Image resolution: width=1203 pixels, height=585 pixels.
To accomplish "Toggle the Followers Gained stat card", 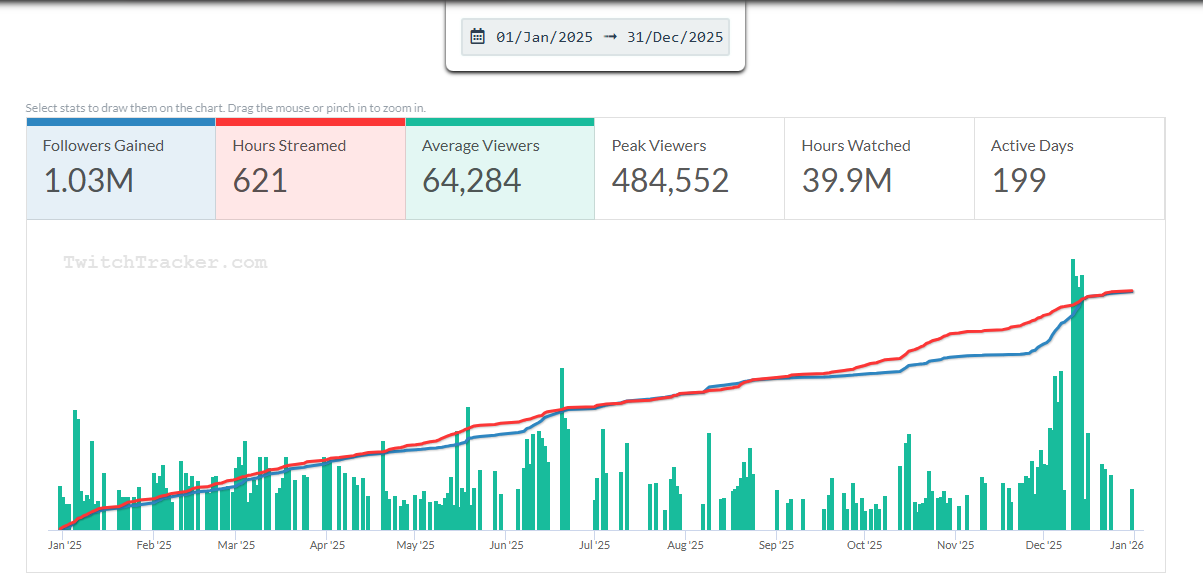I will 121,168.
